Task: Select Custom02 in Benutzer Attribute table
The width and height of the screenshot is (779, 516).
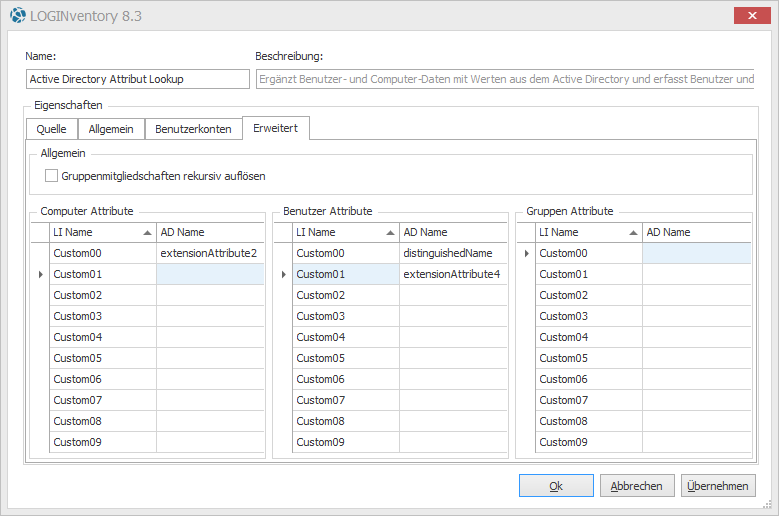Action: (346, 295)
